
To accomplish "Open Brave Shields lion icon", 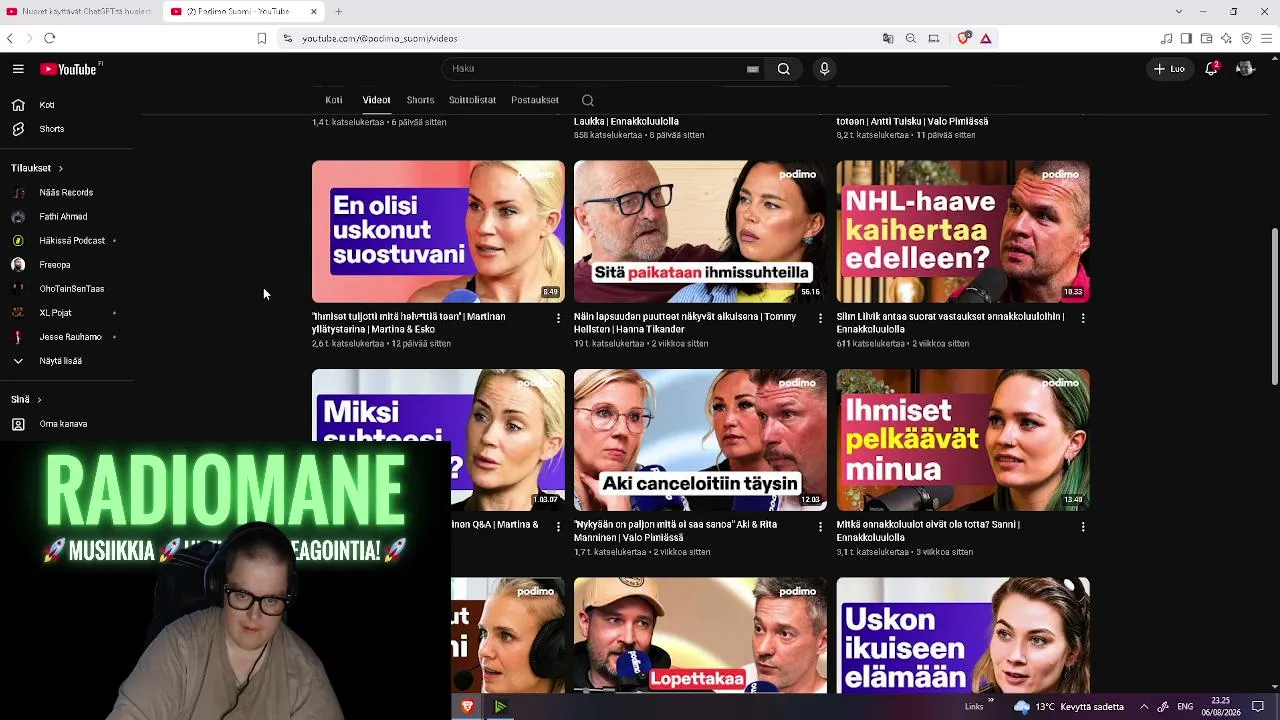I will (964, 38).
